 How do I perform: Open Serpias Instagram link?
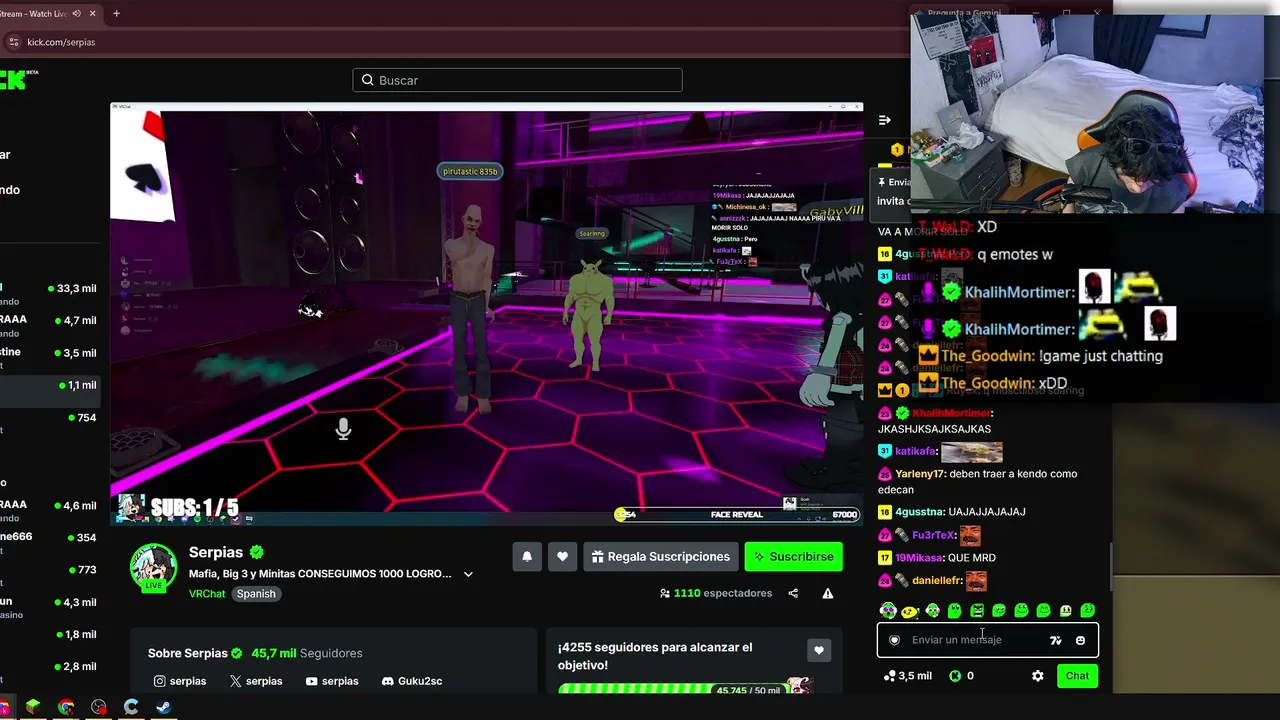click(x=180, y=681)
